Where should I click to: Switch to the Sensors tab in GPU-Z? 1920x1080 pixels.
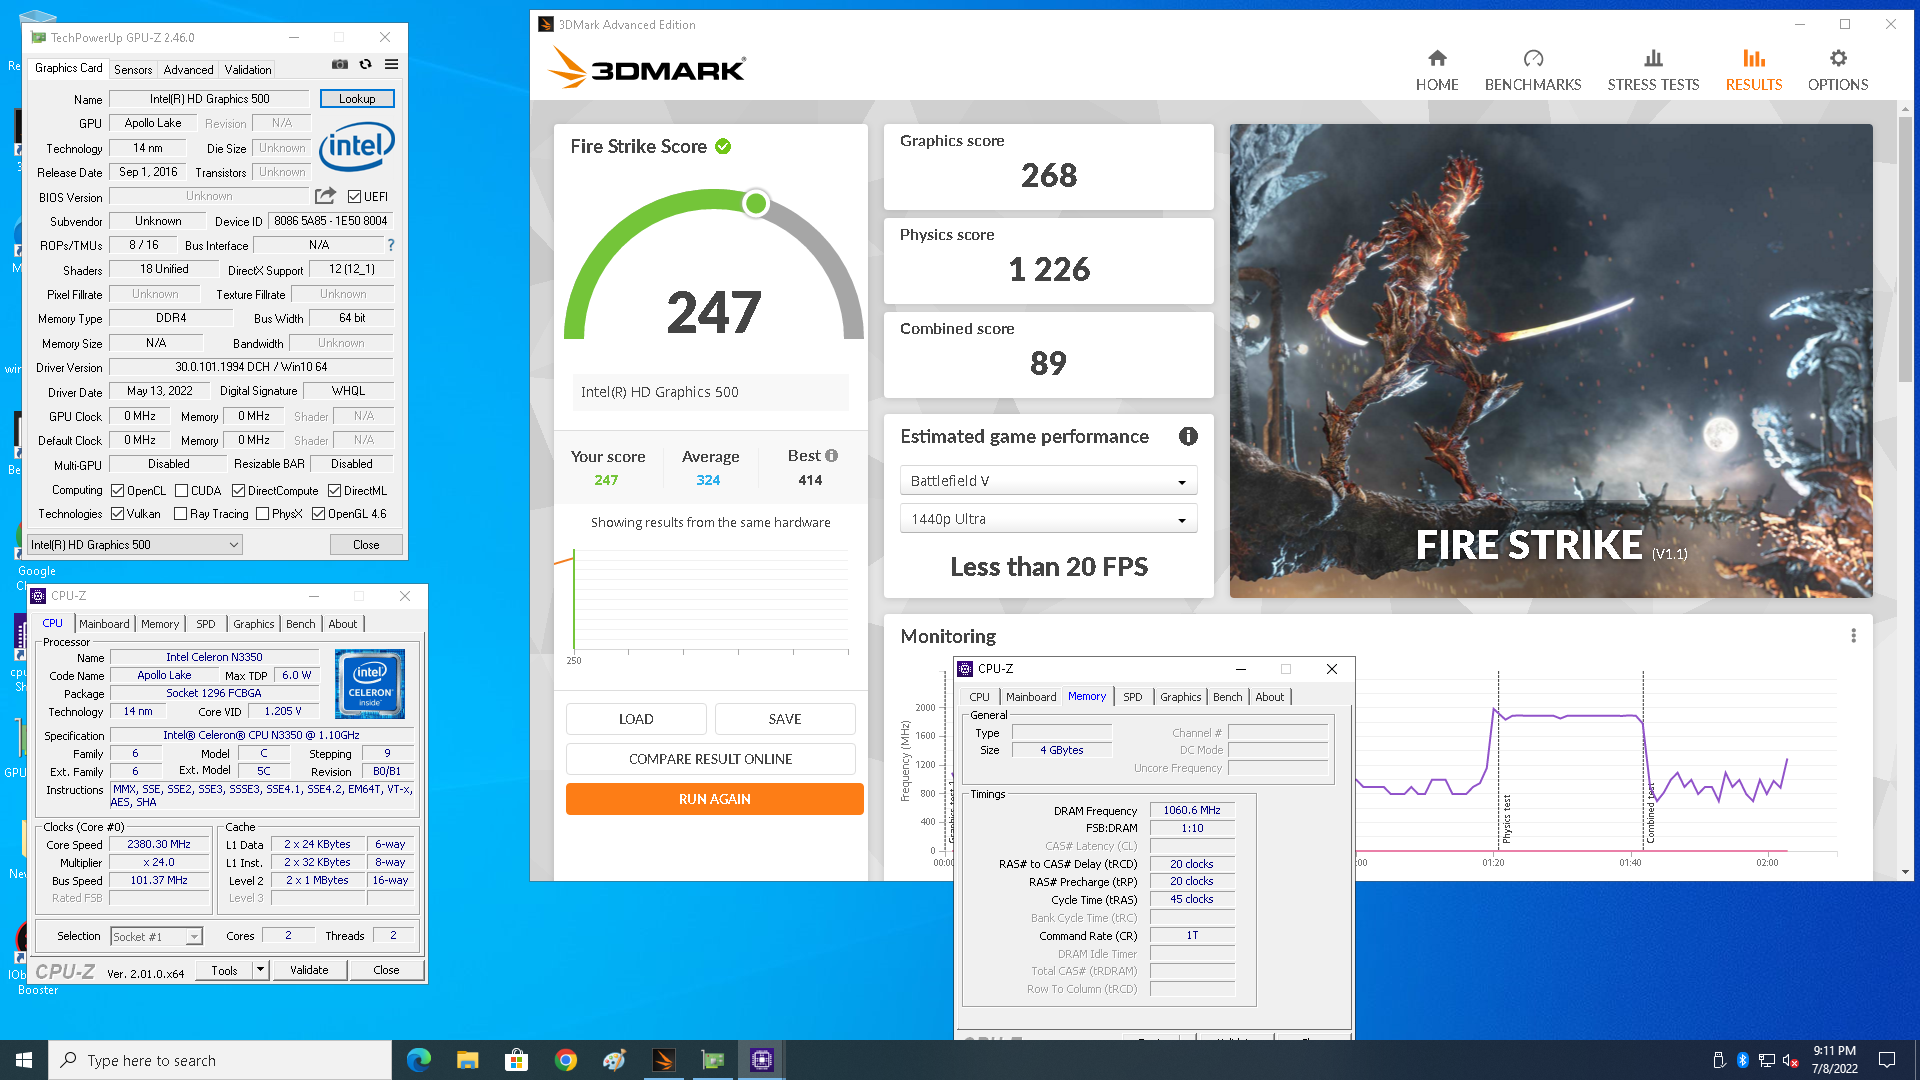click(133, 70)
